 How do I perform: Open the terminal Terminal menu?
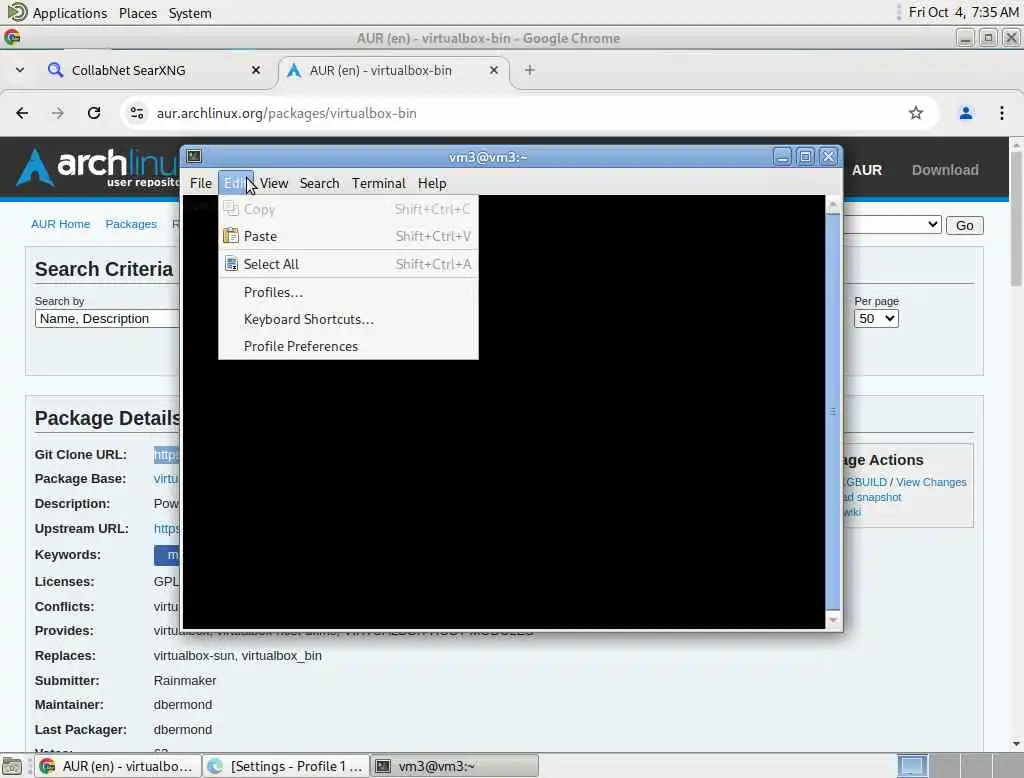(x=379, y=183)
